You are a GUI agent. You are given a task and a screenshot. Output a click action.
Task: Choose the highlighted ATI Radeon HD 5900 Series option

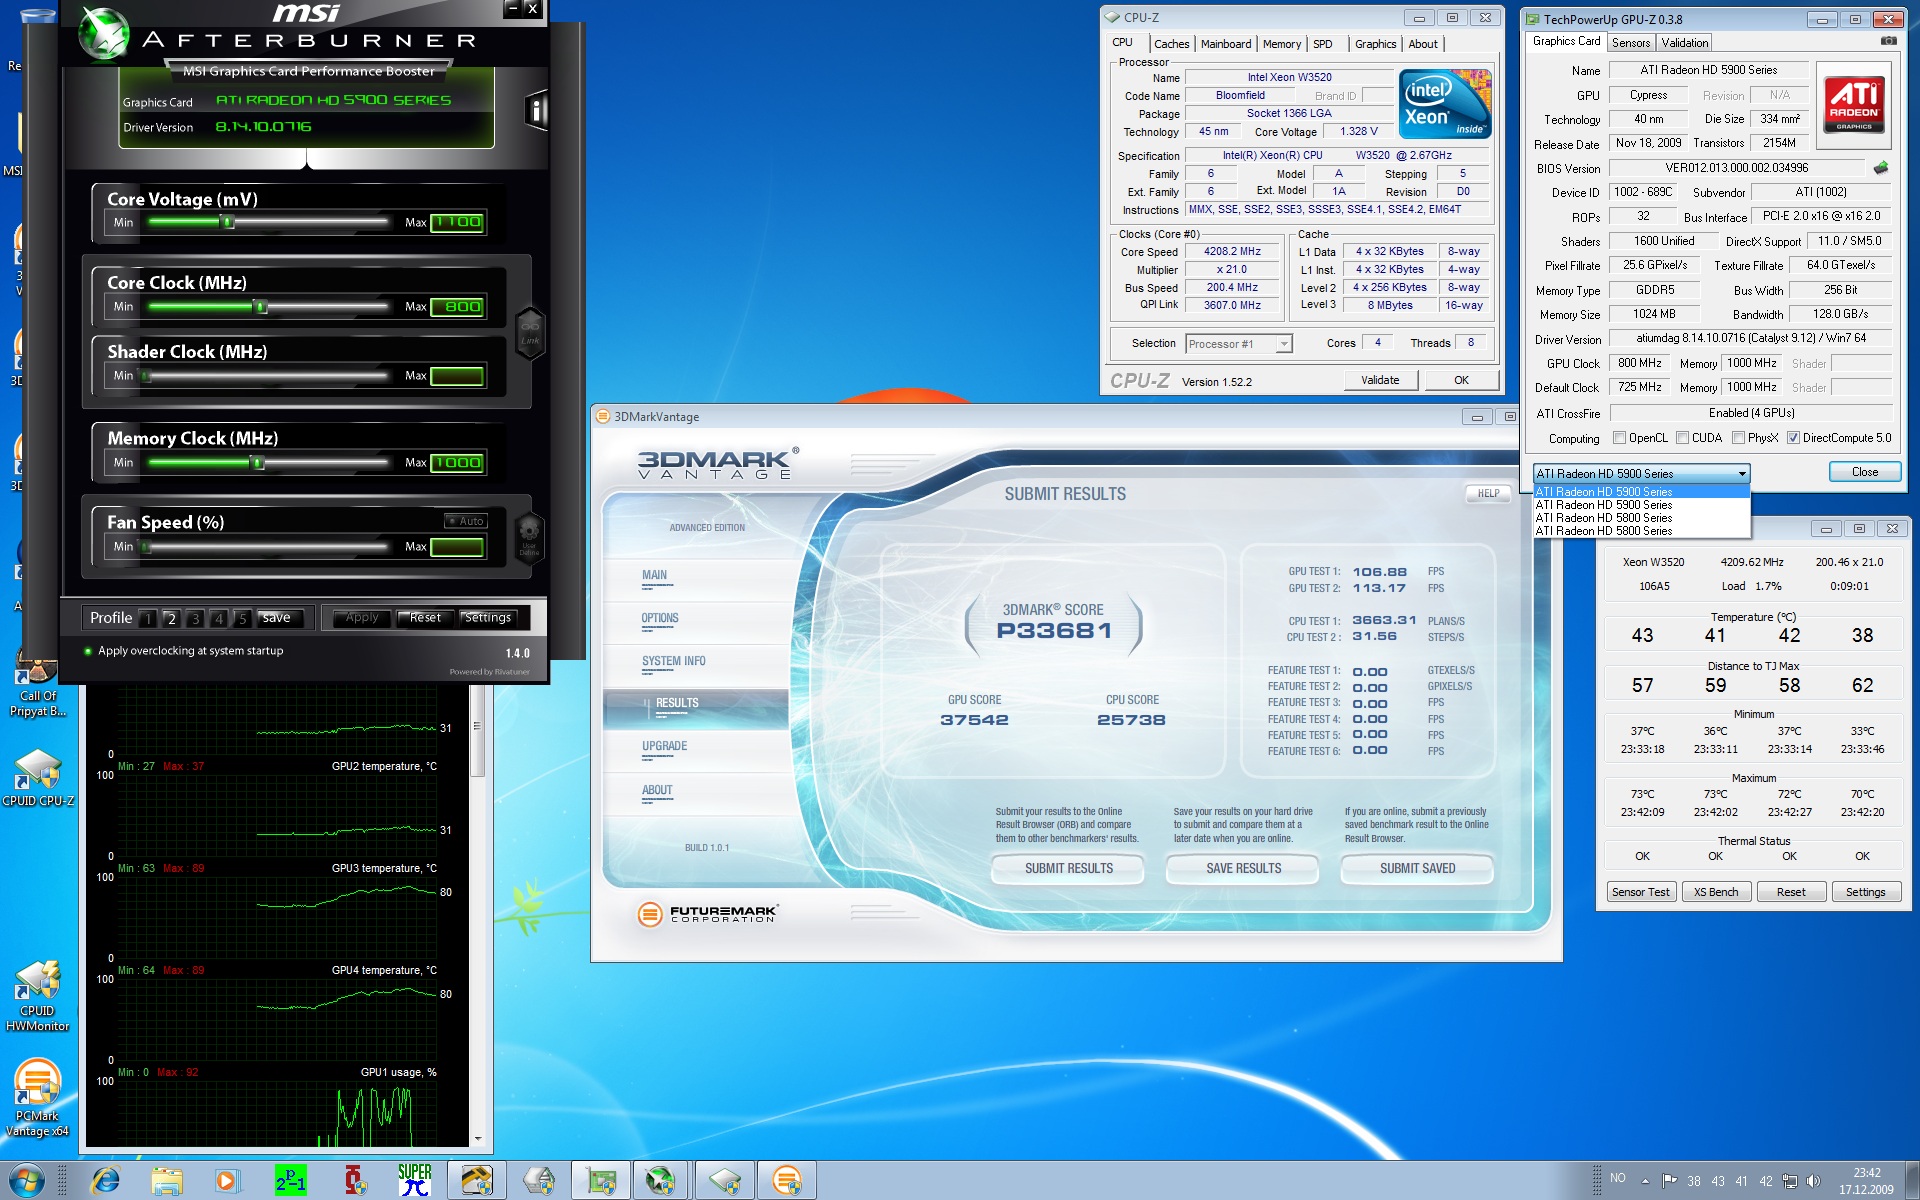(x=1641, y=491)
